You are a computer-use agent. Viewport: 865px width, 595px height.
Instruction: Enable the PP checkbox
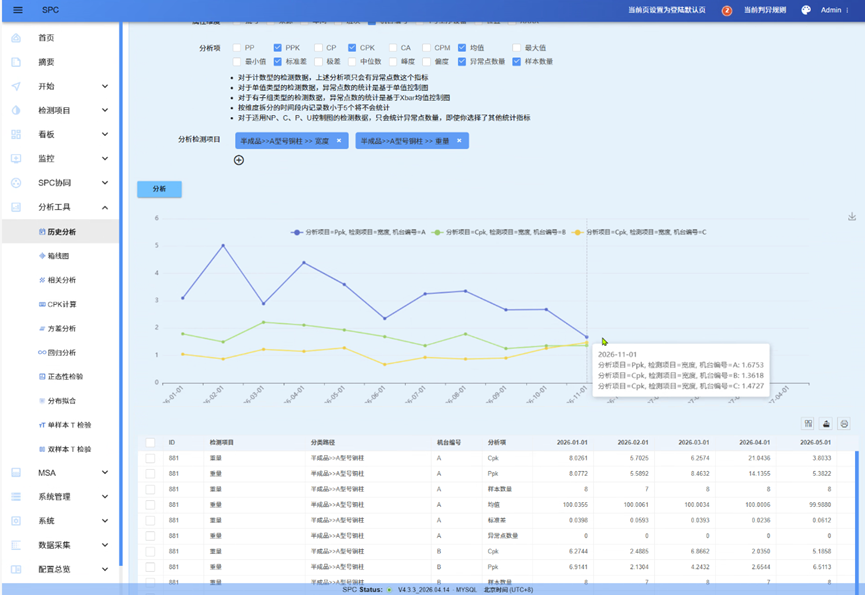[x=237, y=48]
